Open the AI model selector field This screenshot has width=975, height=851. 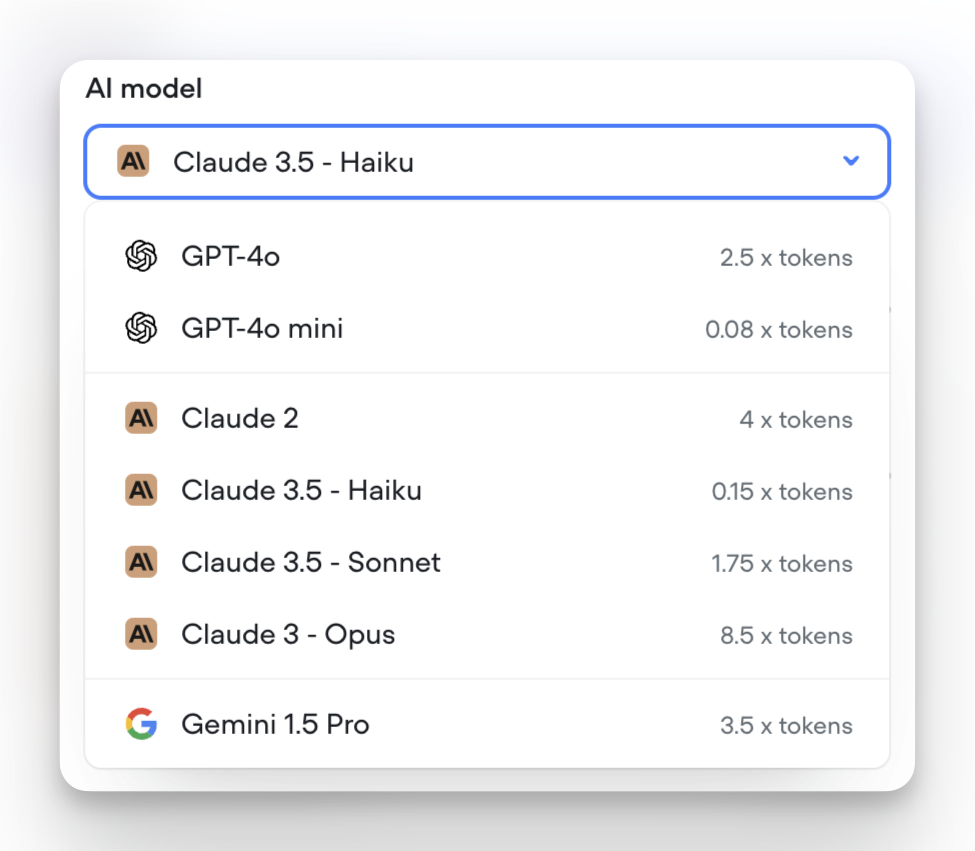click(x=487, y=161)
